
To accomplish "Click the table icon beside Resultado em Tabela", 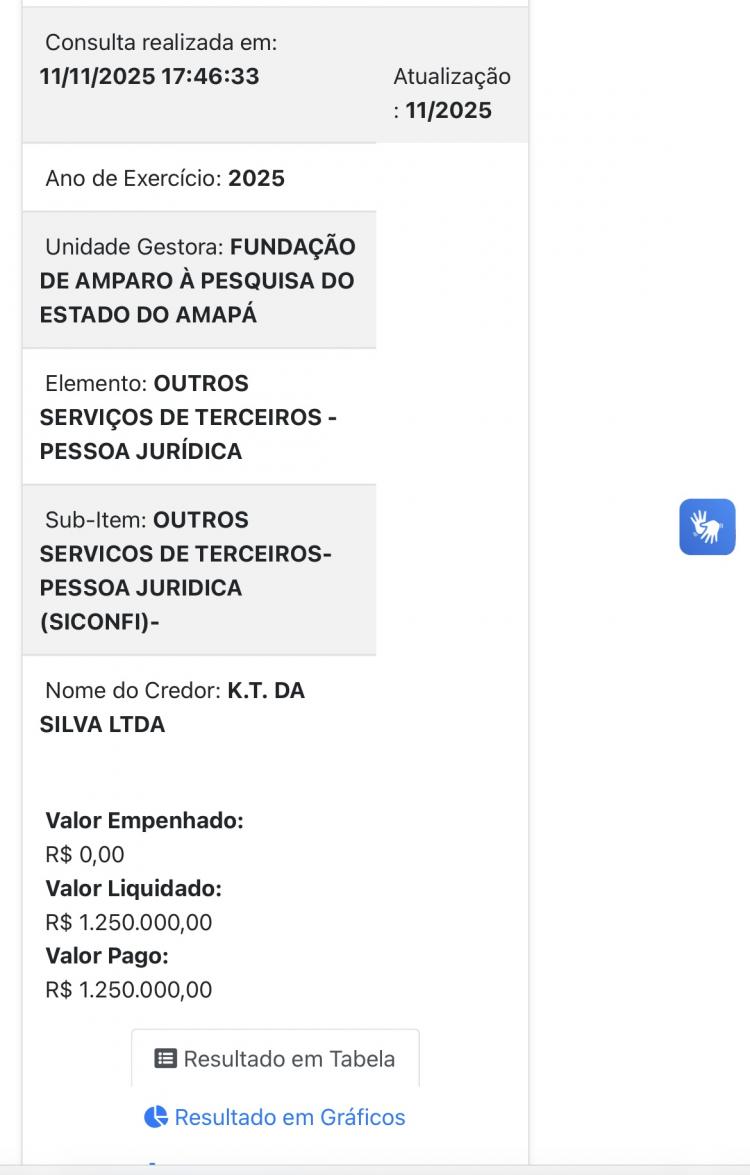I will click(166, 1059).
